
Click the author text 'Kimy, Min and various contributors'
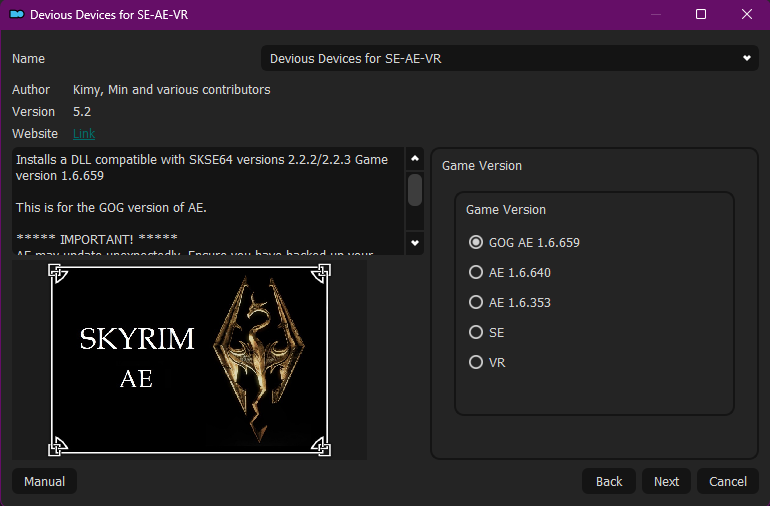pyautogui.click(x=171, y=89)
